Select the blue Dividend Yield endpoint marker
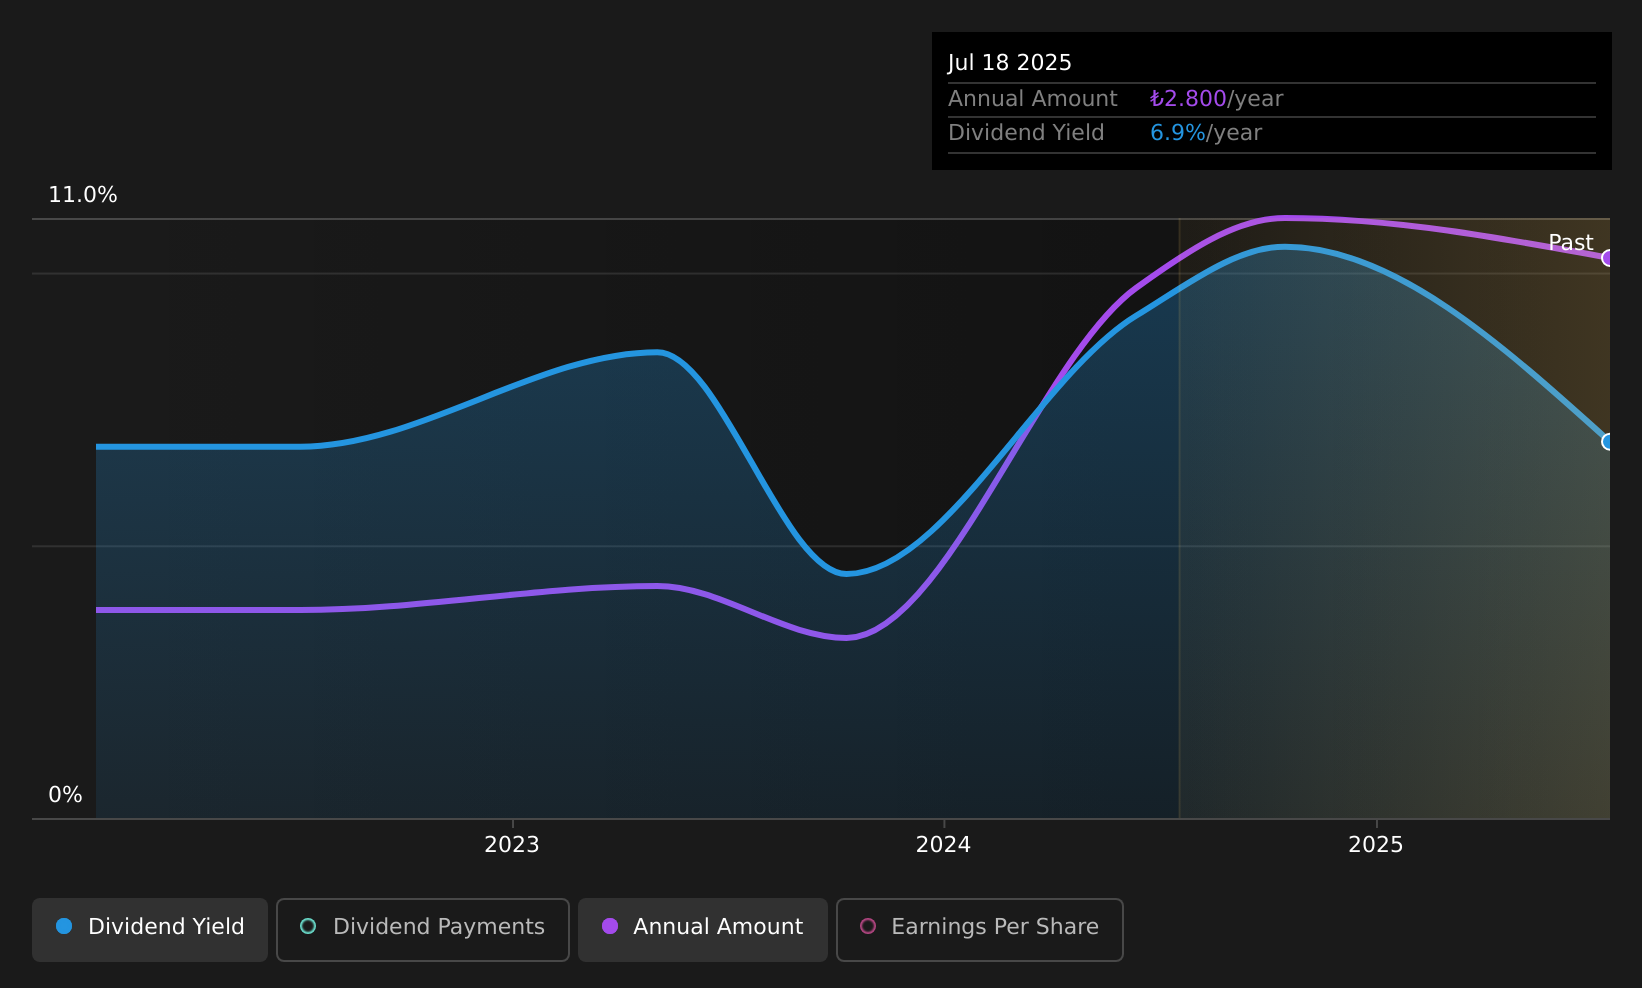 tap(1608, 441)
